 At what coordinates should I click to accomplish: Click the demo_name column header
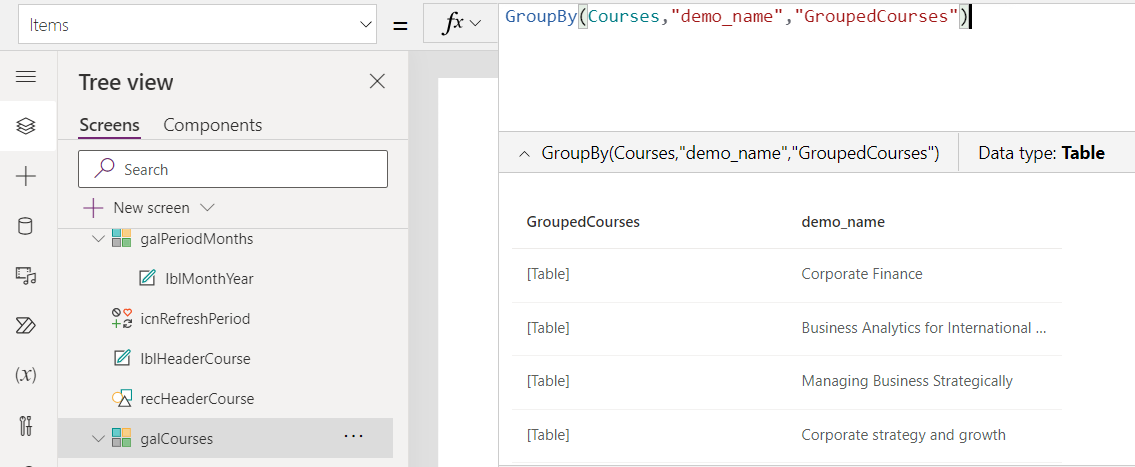point(843,222)
